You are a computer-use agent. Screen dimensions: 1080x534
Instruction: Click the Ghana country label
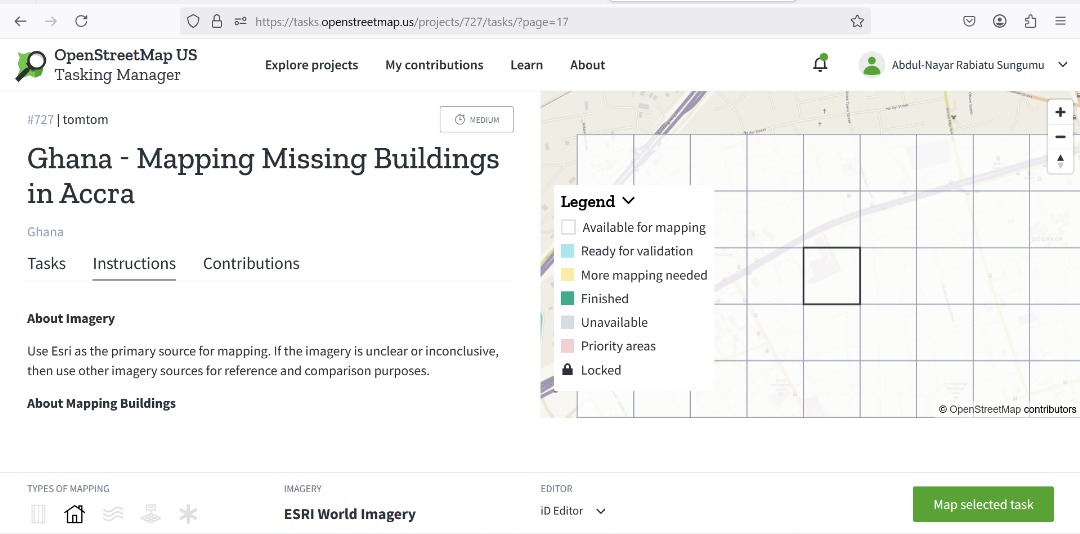coord(45,232)
